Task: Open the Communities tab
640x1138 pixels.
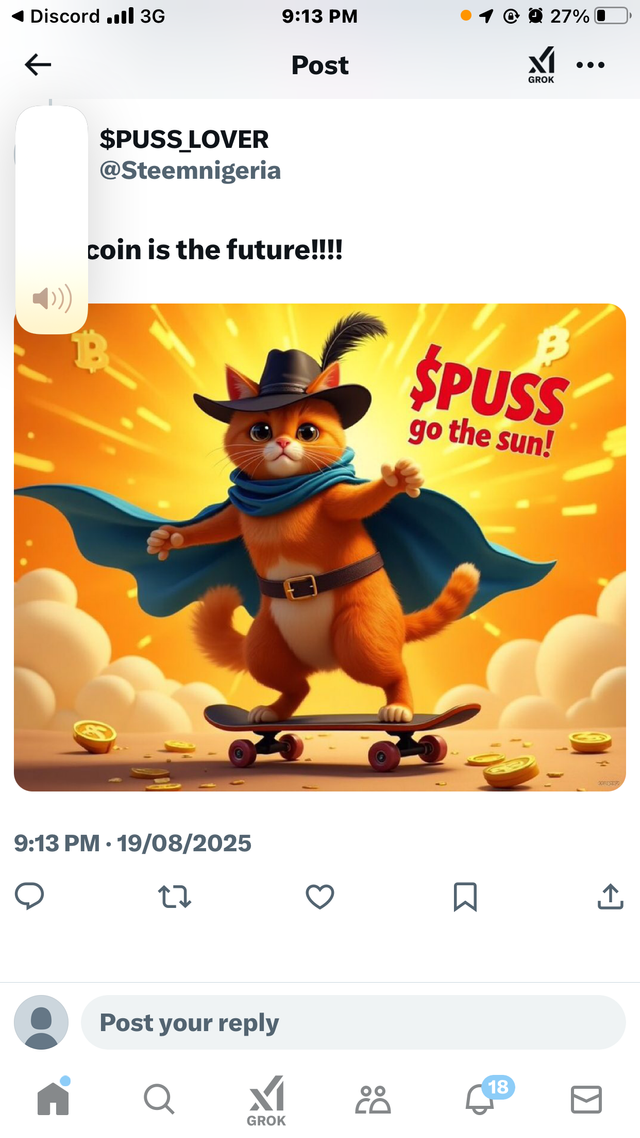Action: click(373, 1100)
